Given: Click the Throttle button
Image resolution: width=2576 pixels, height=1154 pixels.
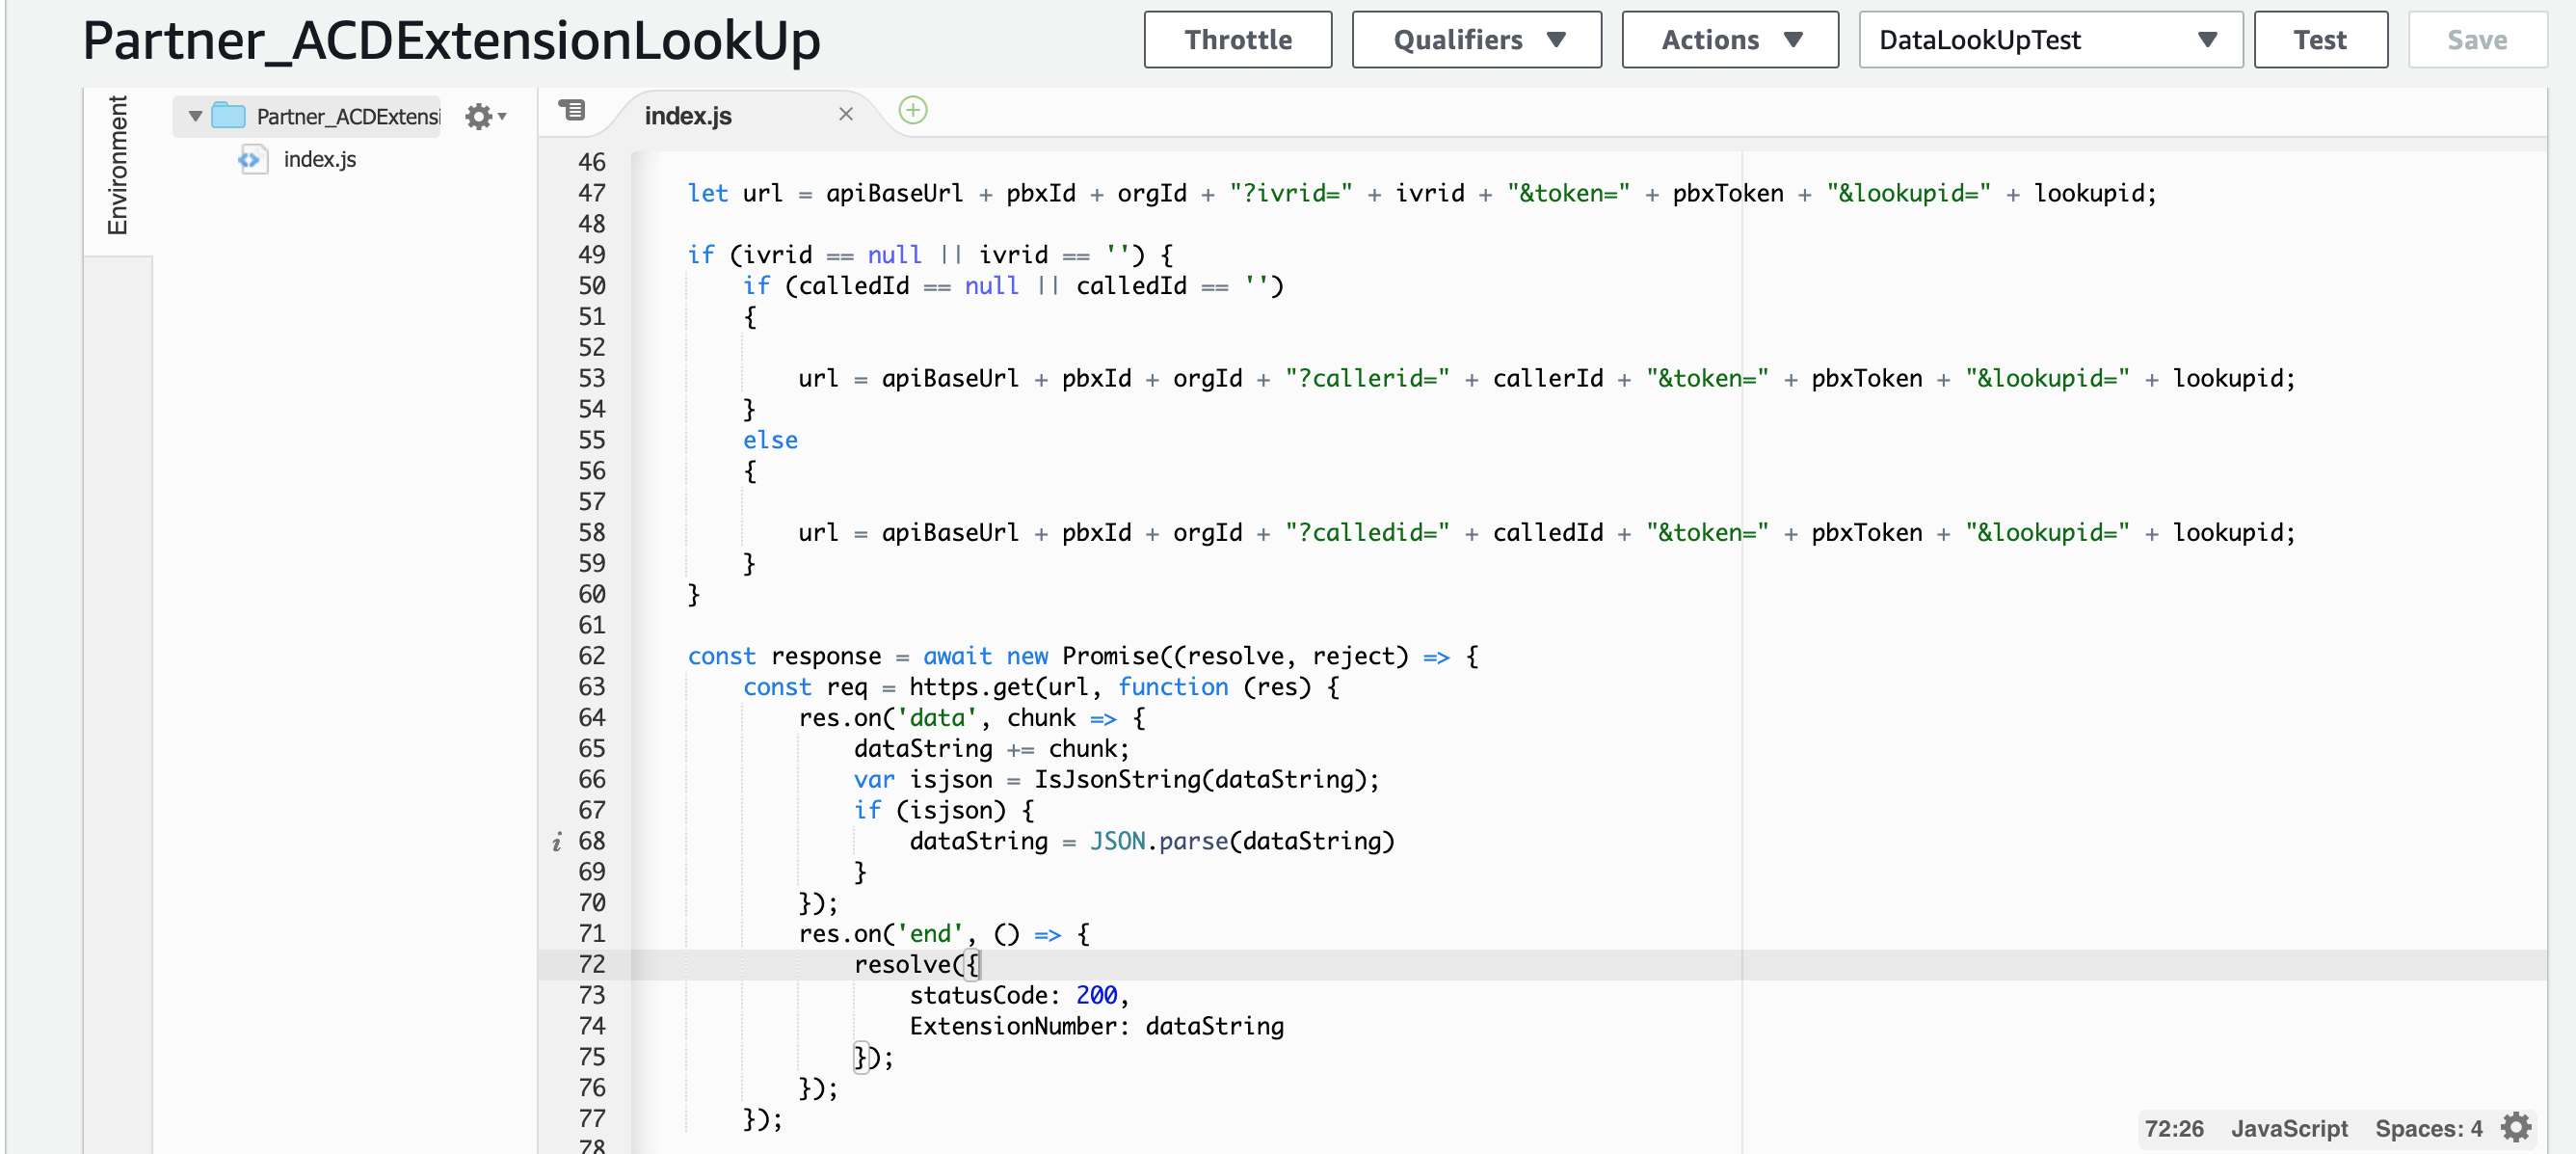Looking at the screenshot, I should [x=1237, y=40].
